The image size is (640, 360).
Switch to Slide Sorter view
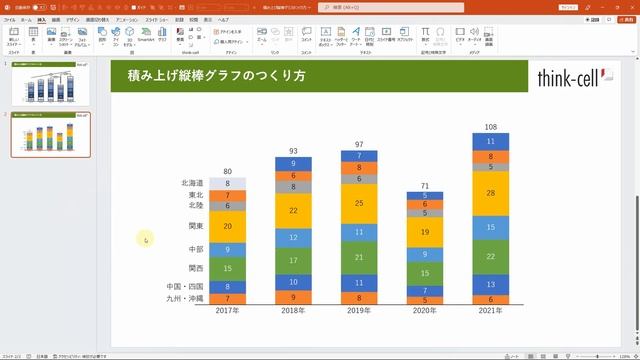tap(543, 356)
